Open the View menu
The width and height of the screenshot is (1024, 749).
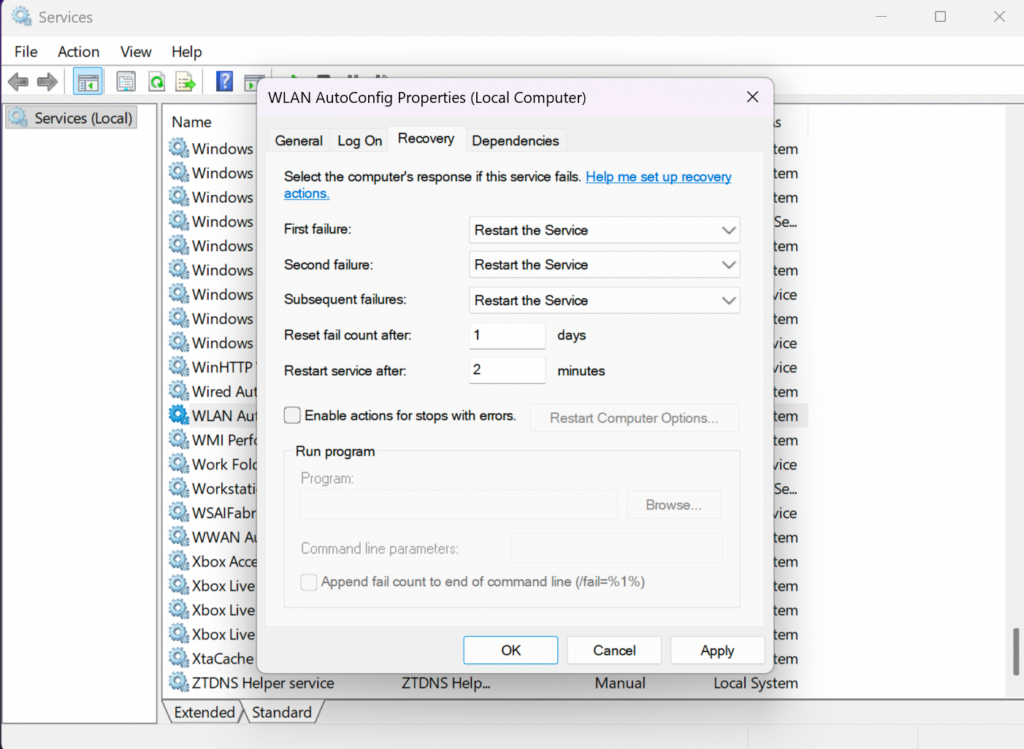(136, 52)
